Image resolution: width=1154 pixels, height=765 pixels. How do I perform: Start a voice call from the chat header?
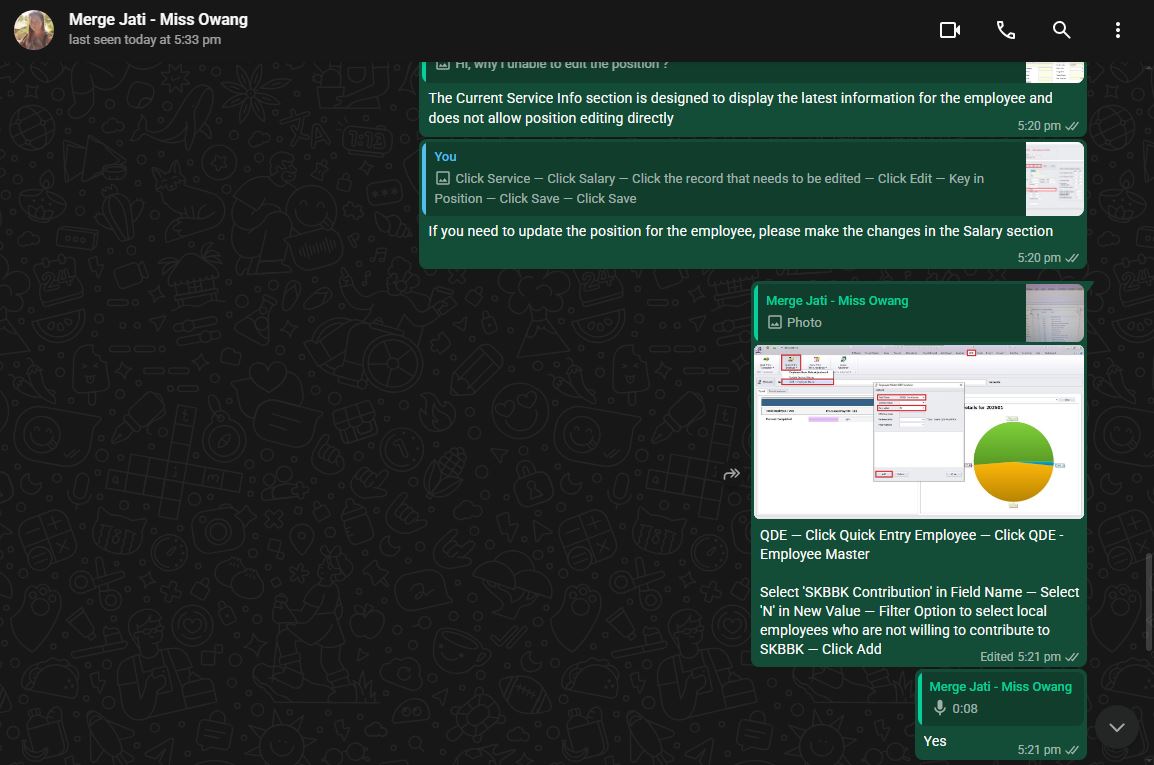(x=1005, y=30)
